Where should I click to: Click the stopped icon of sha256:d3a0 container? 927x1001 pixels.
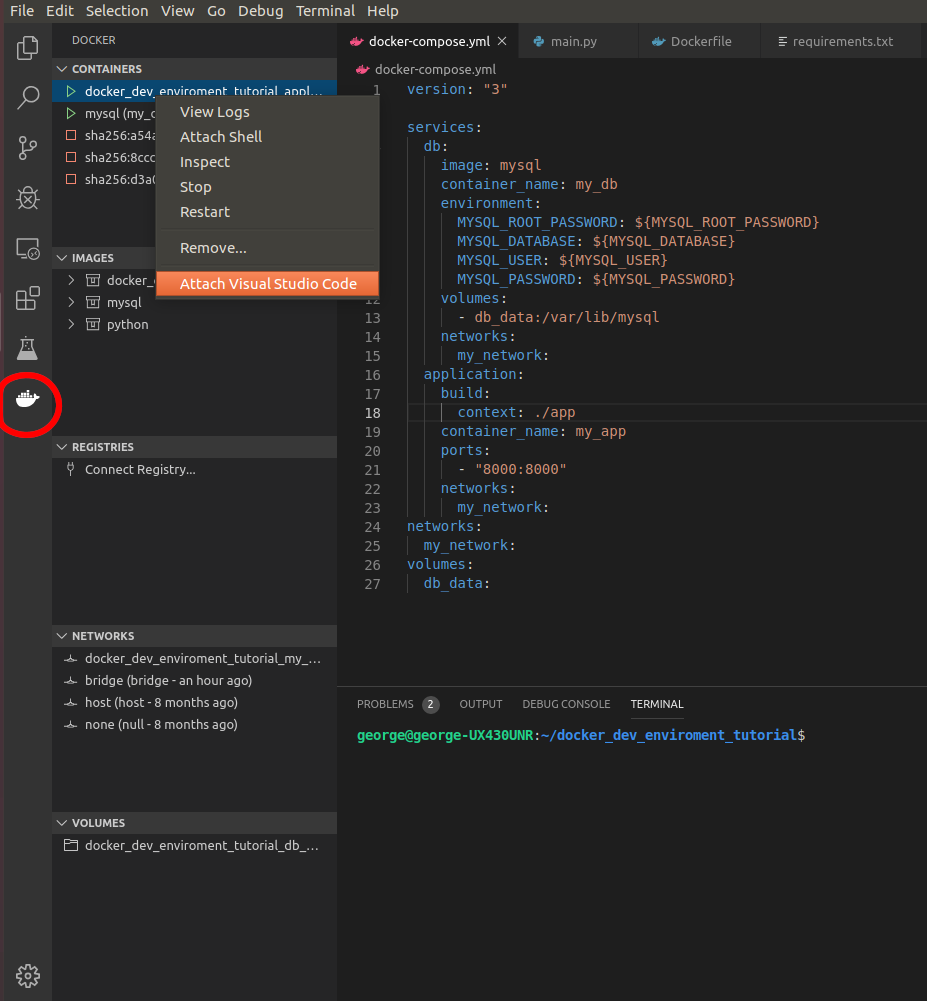coord(71,179)
